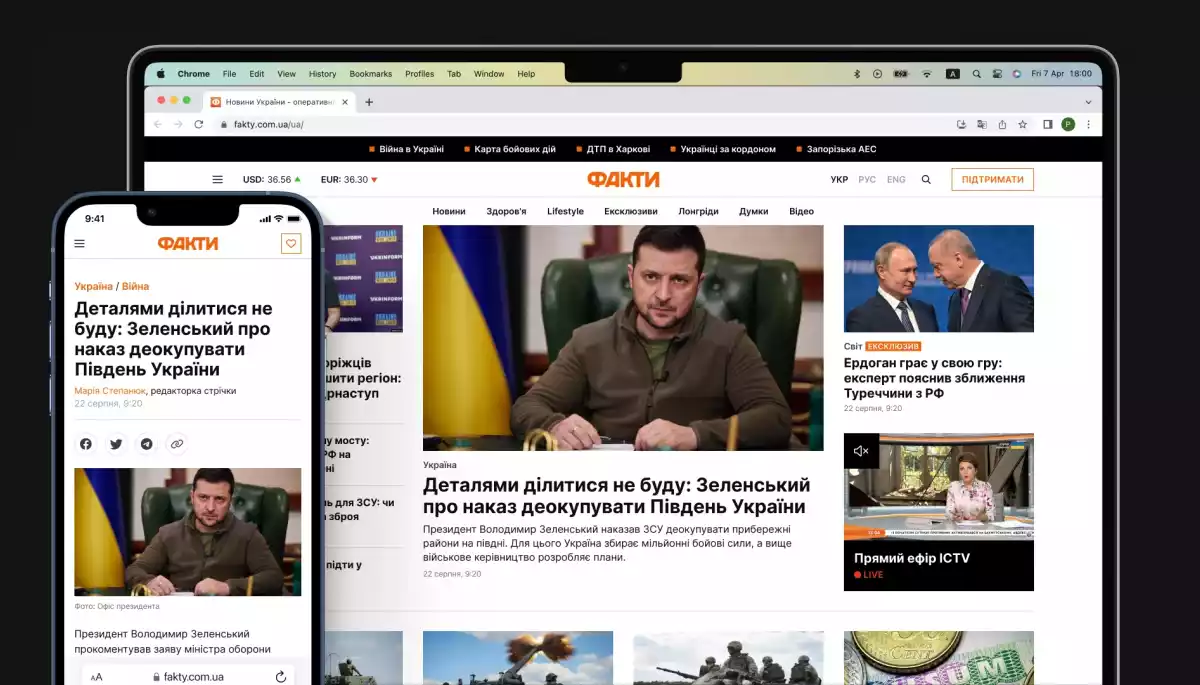Open a new Chrome tab
The image size is (1200, 685).
(x=369, y=102)
